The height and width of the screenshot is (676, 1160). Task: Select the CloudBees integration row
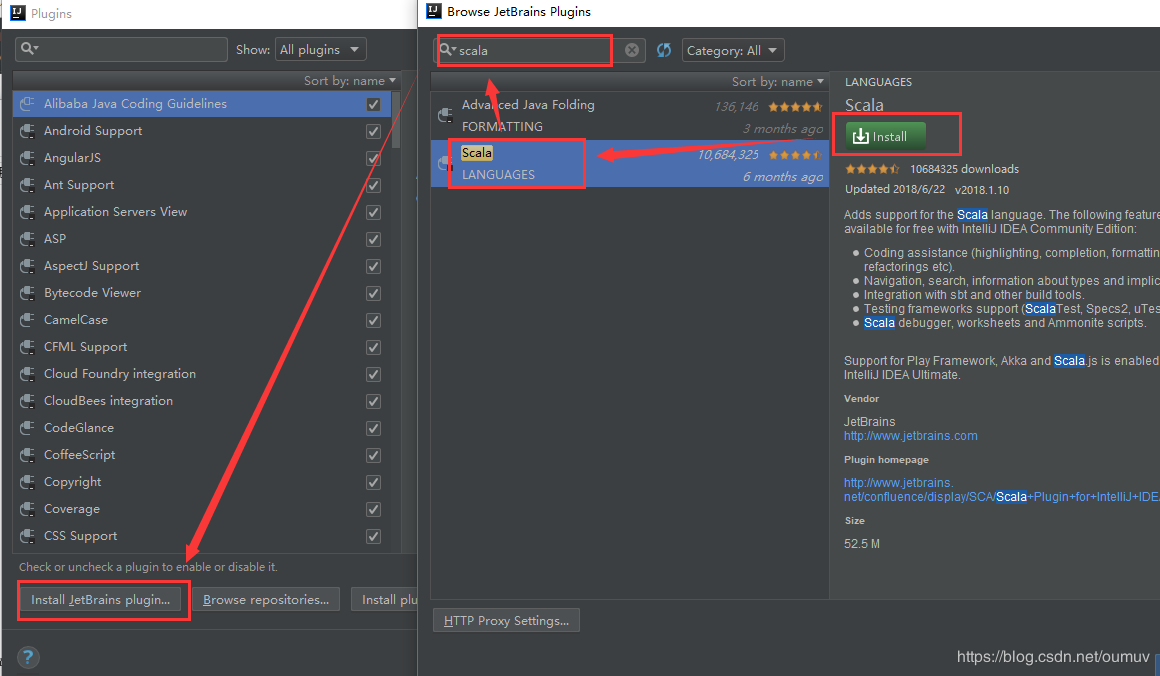pos(202,401)
